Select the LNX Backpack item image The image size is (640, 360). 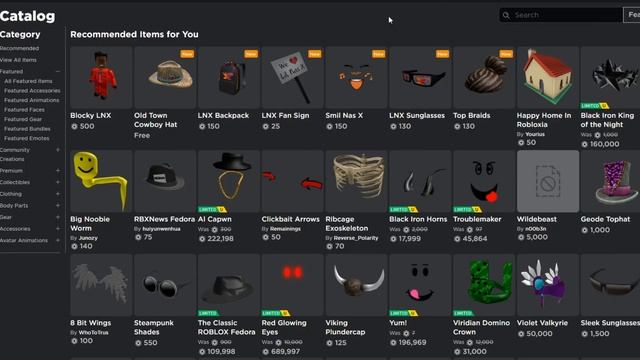[229, 77]
